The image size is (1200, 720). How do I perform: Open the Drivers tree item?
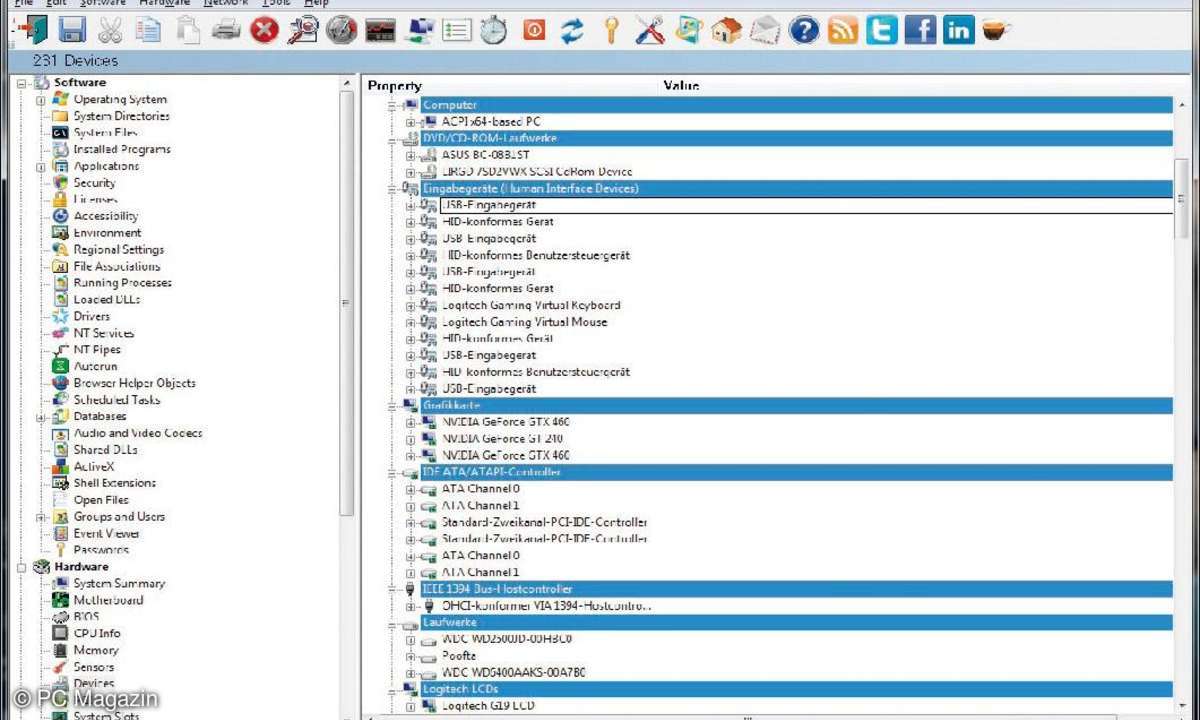click(92, 317)
